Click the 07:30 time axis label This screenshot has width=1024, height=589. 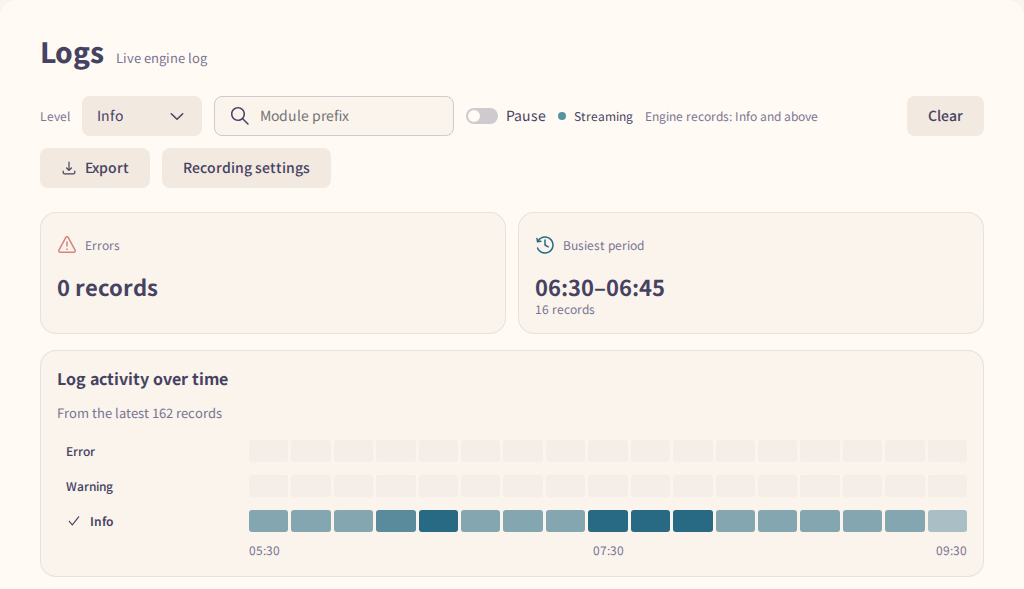(x=608, y=550)
